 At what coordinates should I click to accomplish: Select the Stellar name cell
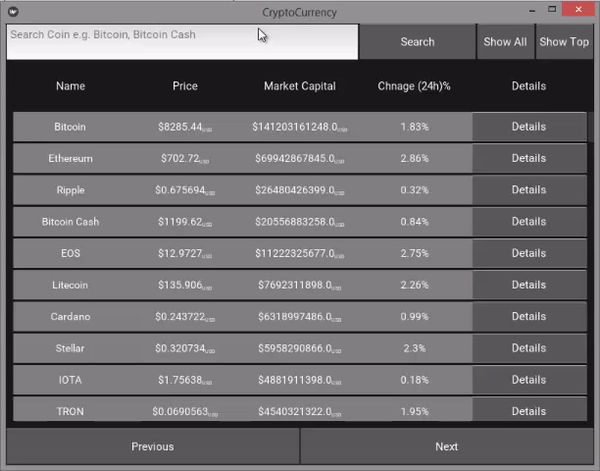70,348
